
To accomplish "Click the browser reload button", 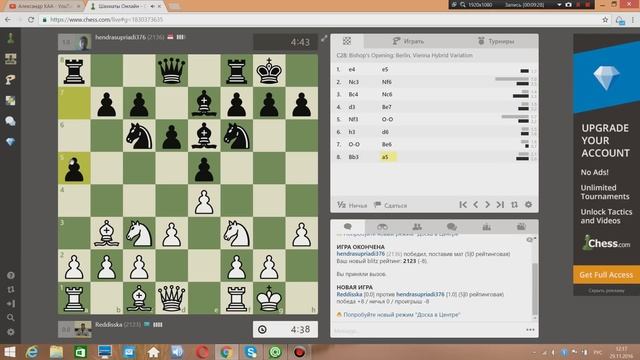I will pos(31,20).
